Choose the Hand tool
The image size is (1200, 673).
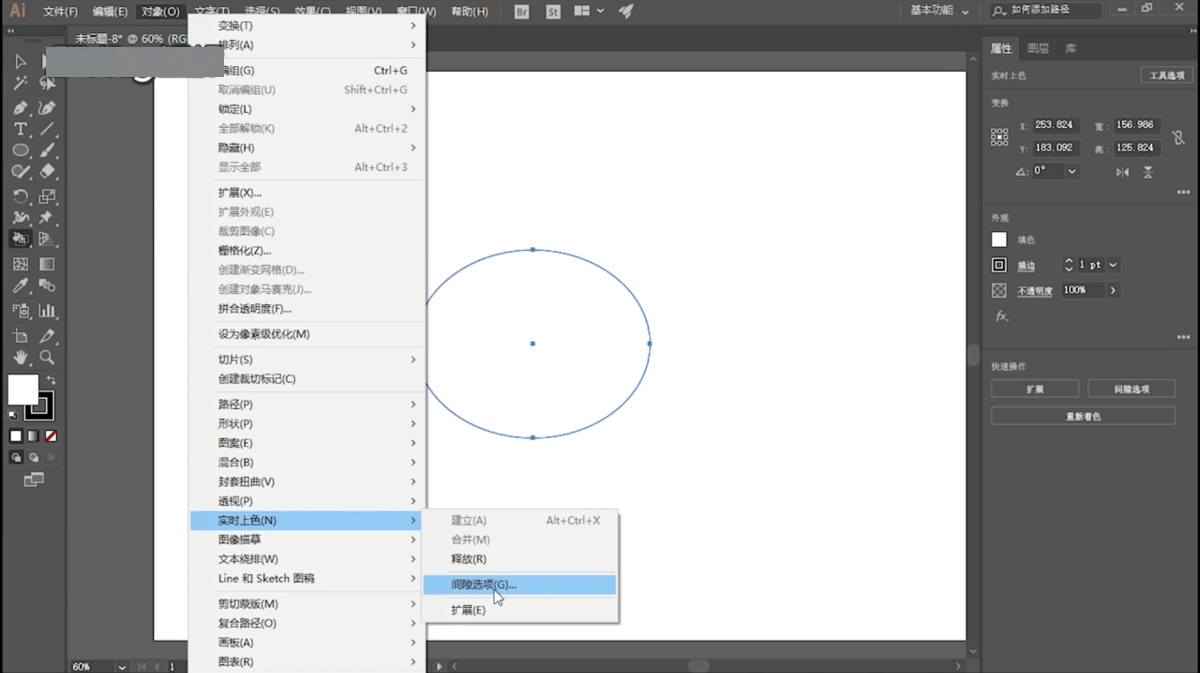(x=20, y=357)
